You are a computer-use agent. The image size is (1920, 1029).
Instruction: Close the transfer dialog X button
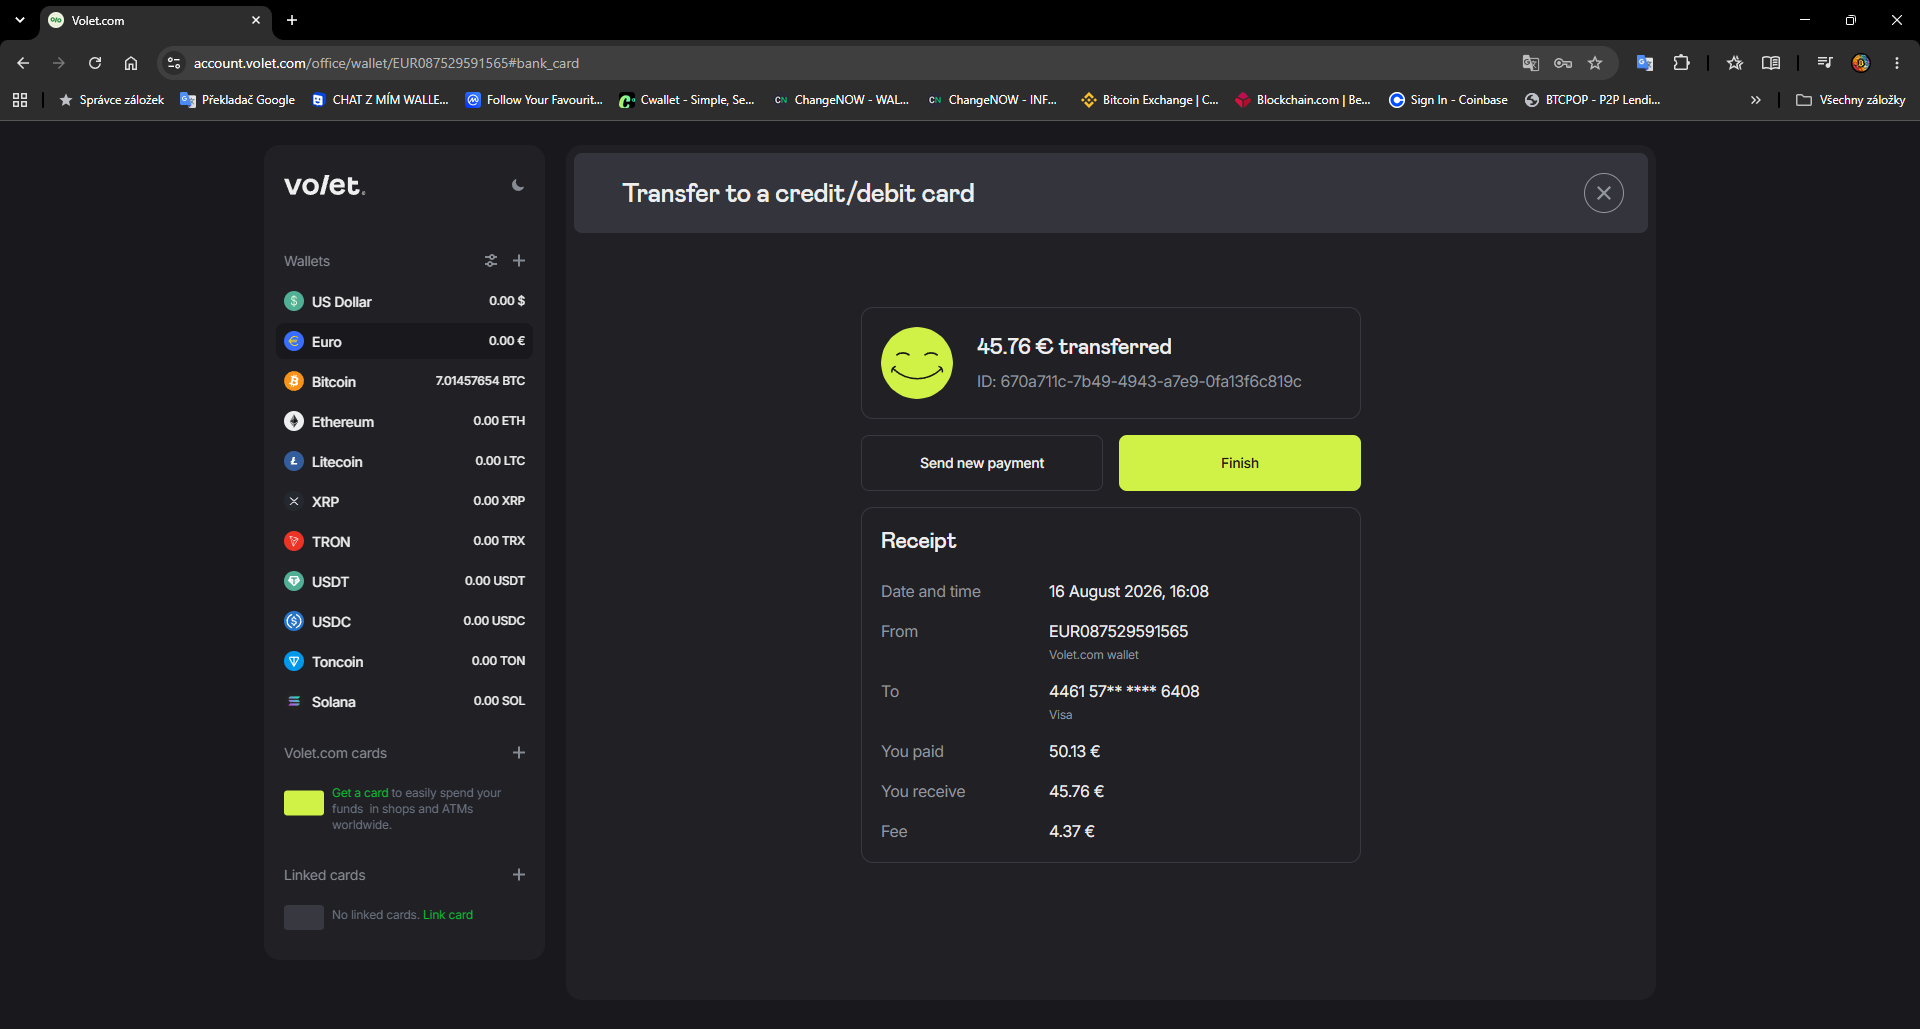pyautogui.click(x=1603, y=193)
